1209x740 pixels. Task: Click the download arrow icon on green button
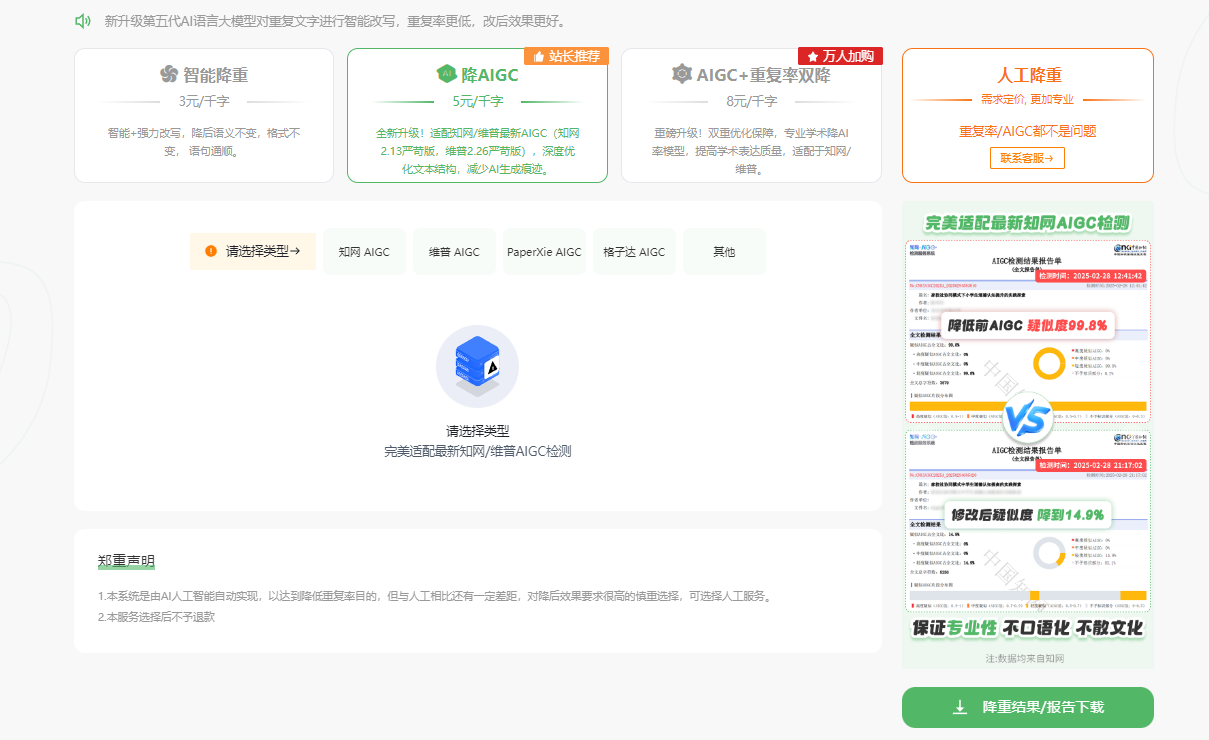pyautogui.click(x=960, y=707)
